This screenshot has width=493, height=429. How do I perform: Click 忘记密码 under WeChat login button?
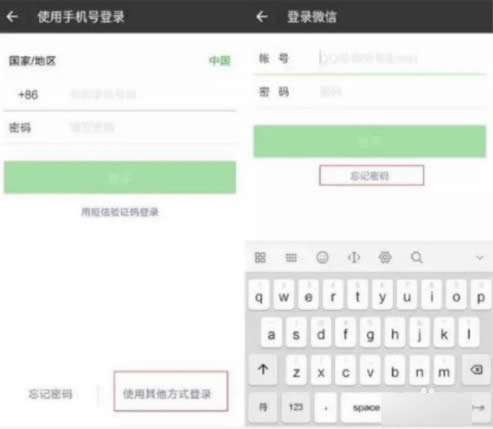coord(370,176)
